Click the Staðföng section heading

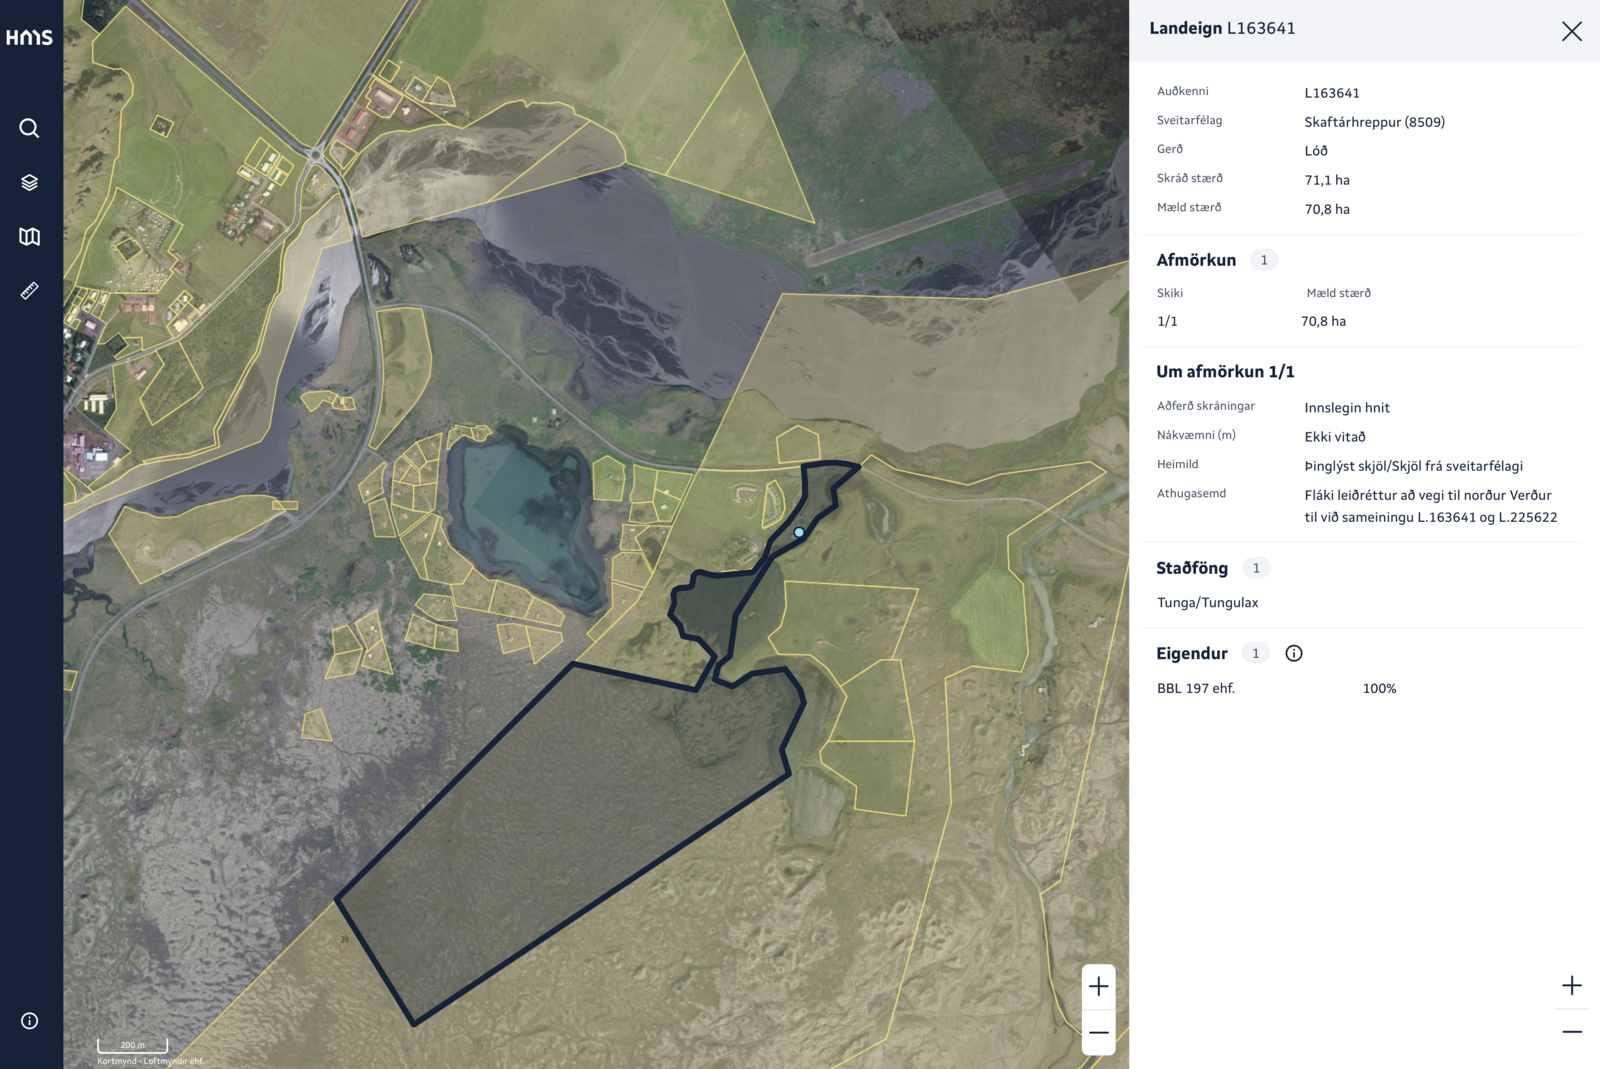[1192, 568]
